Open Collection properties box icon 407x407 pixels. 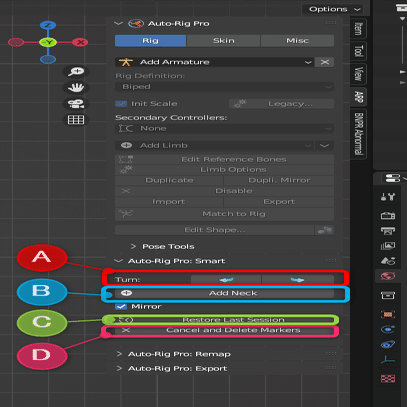point(388,295)
